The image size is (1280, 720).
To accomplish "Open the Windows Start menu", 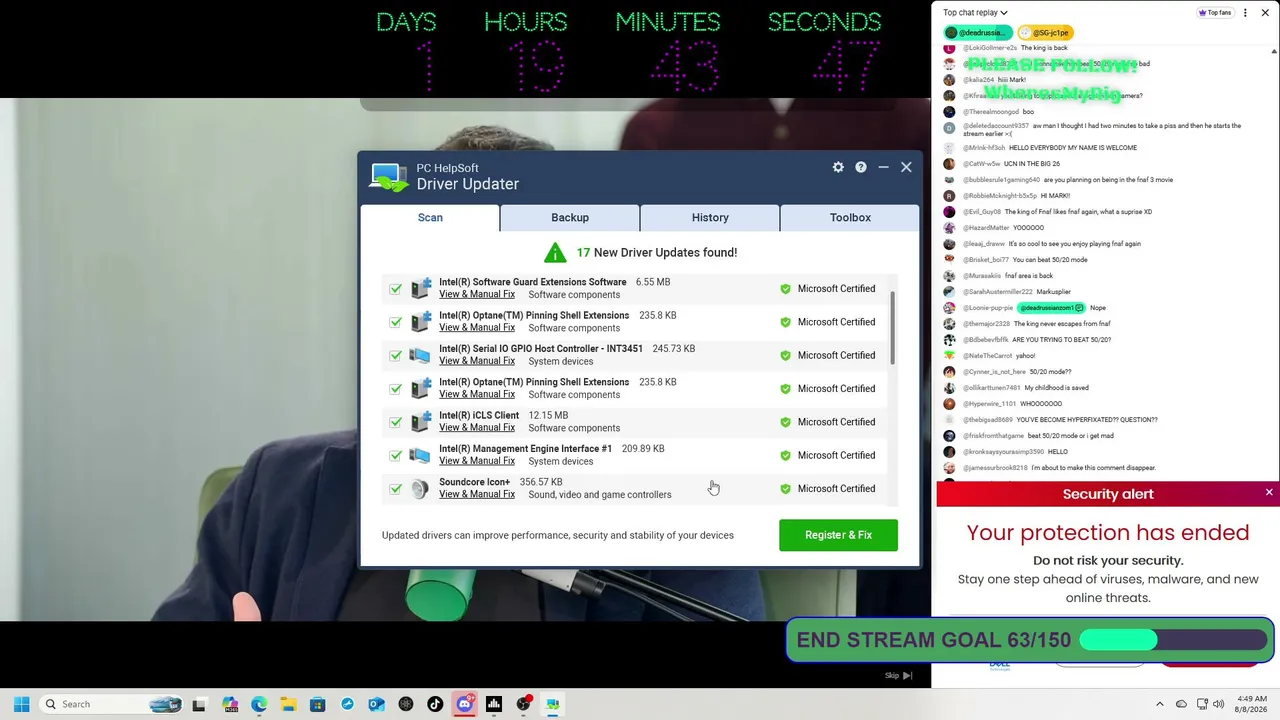I will [21, 704].
